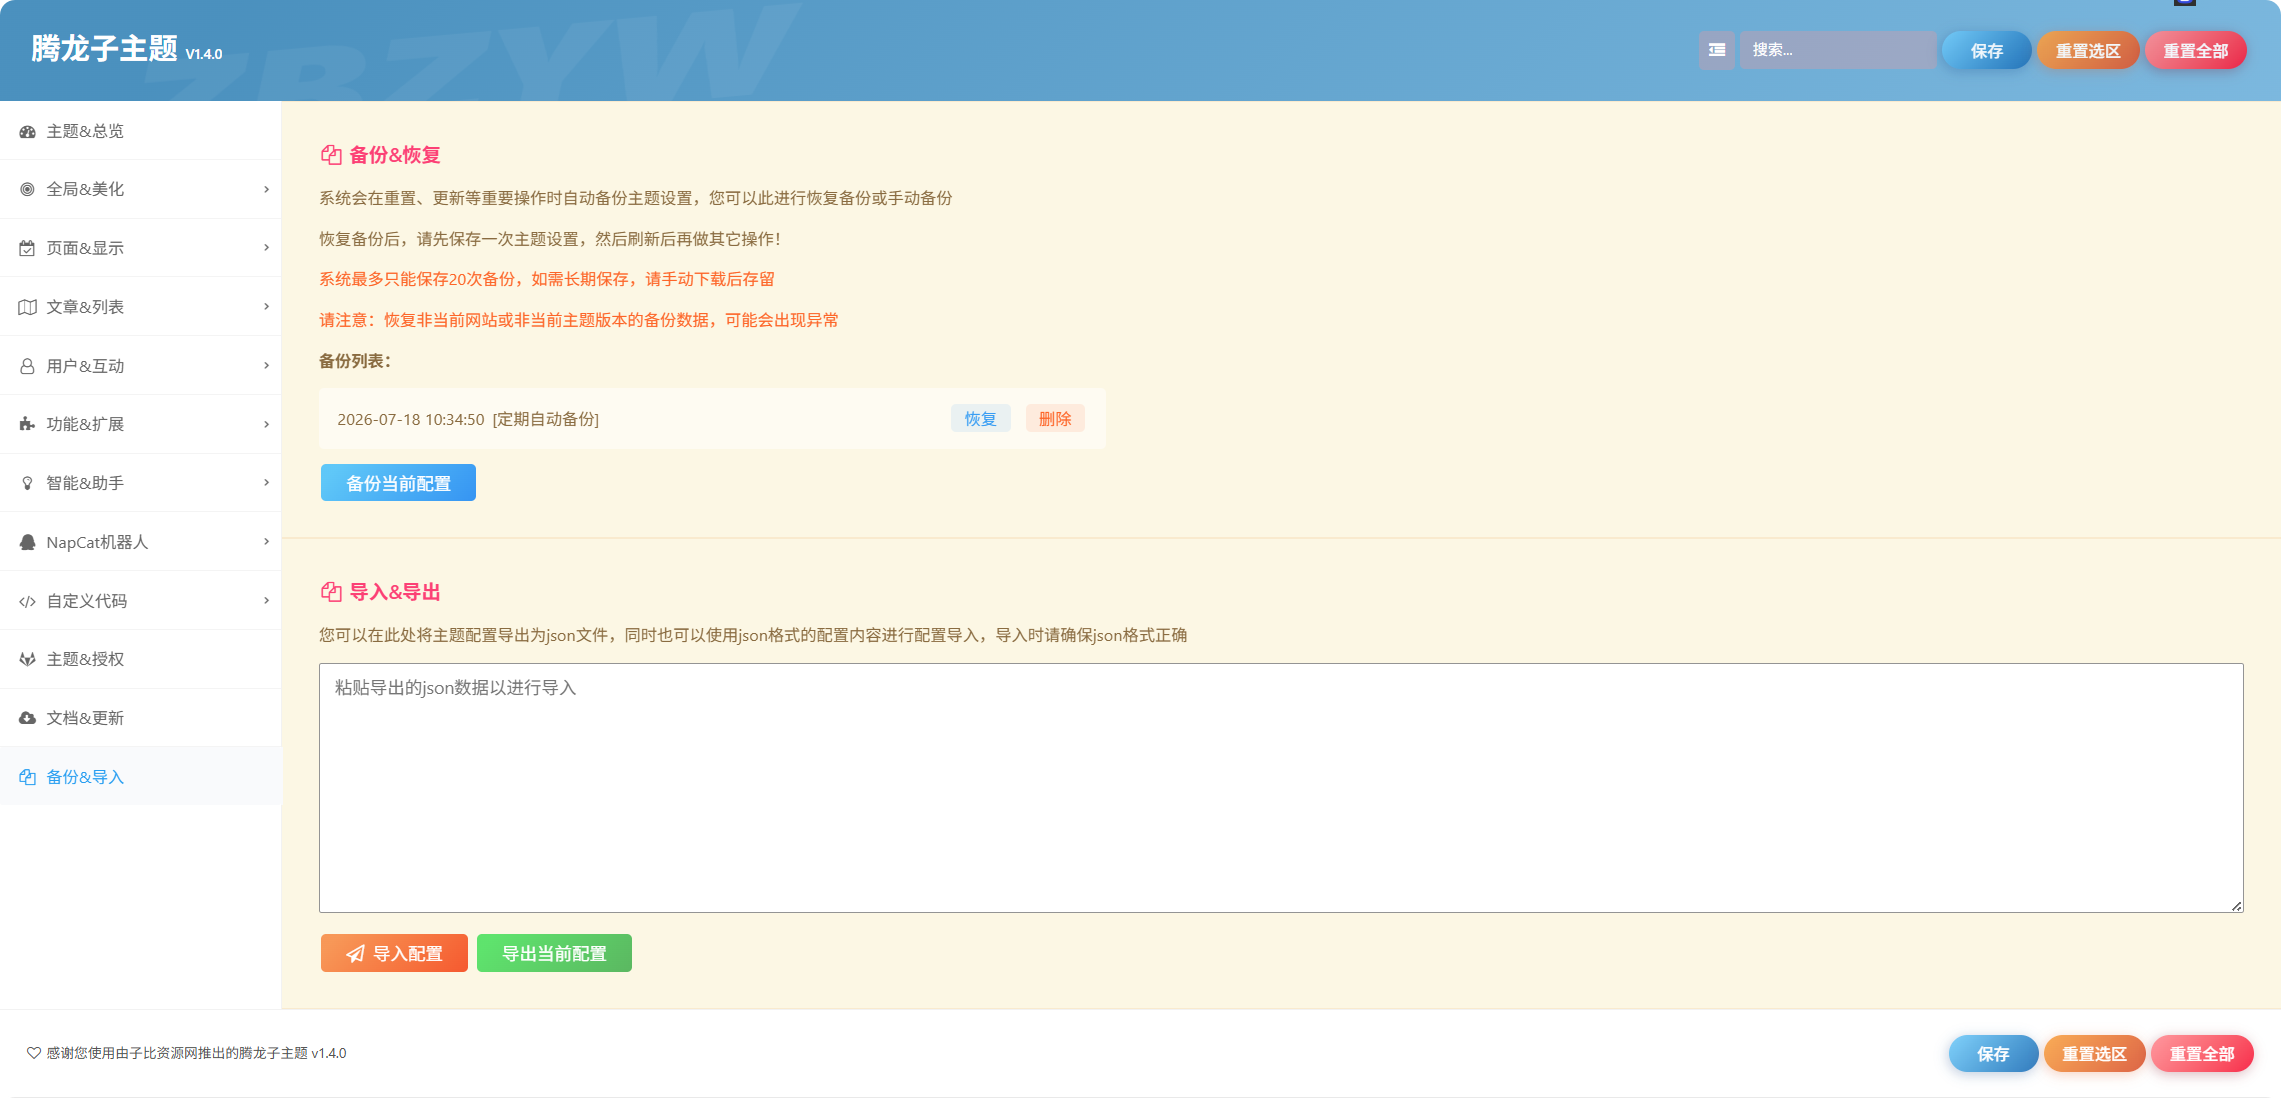The width and height of the screenshot is (2281, 1098).
Task: Click the 备份当前配置 button
Action: click(398, 483)
